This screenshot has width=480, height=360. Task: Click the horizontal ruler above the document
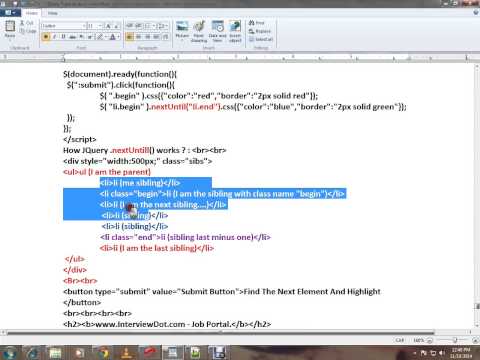[237, 58]
